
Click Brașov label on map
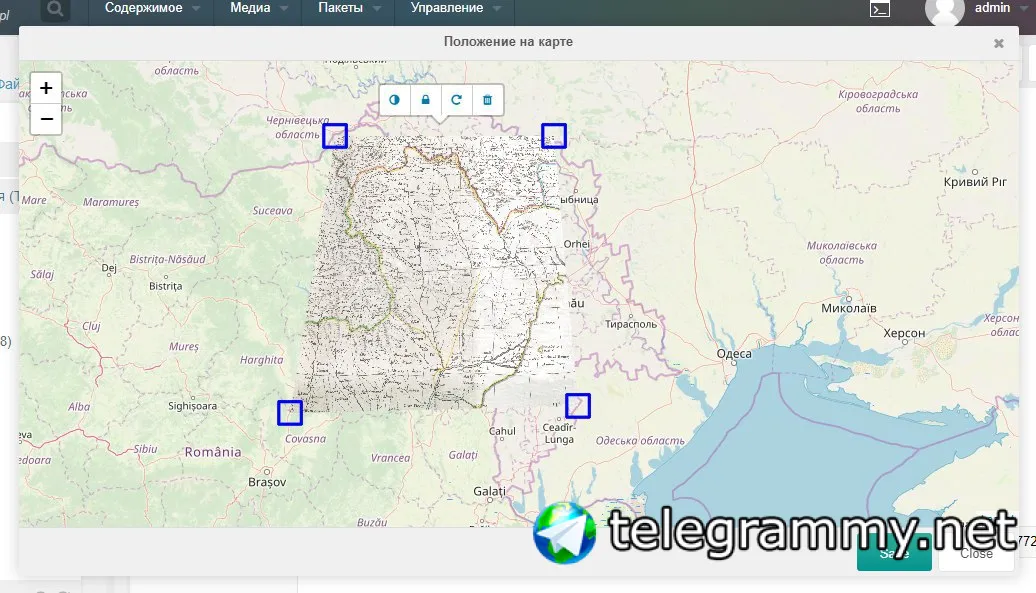tap(267, 482)
